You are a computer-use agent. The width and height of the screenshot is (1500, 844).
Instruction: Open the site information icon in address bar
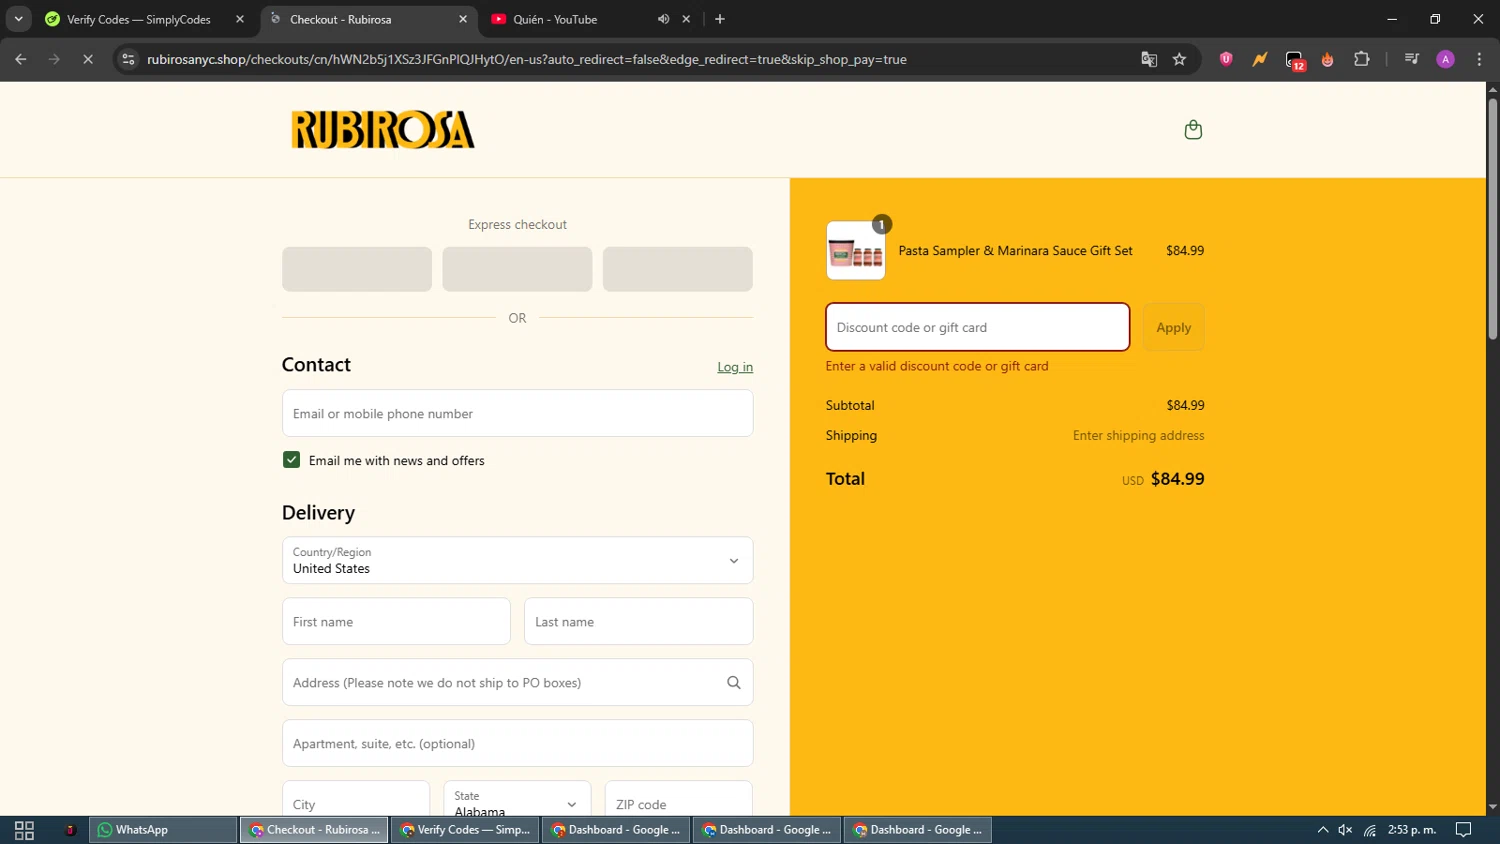click(x=128, y=59)
